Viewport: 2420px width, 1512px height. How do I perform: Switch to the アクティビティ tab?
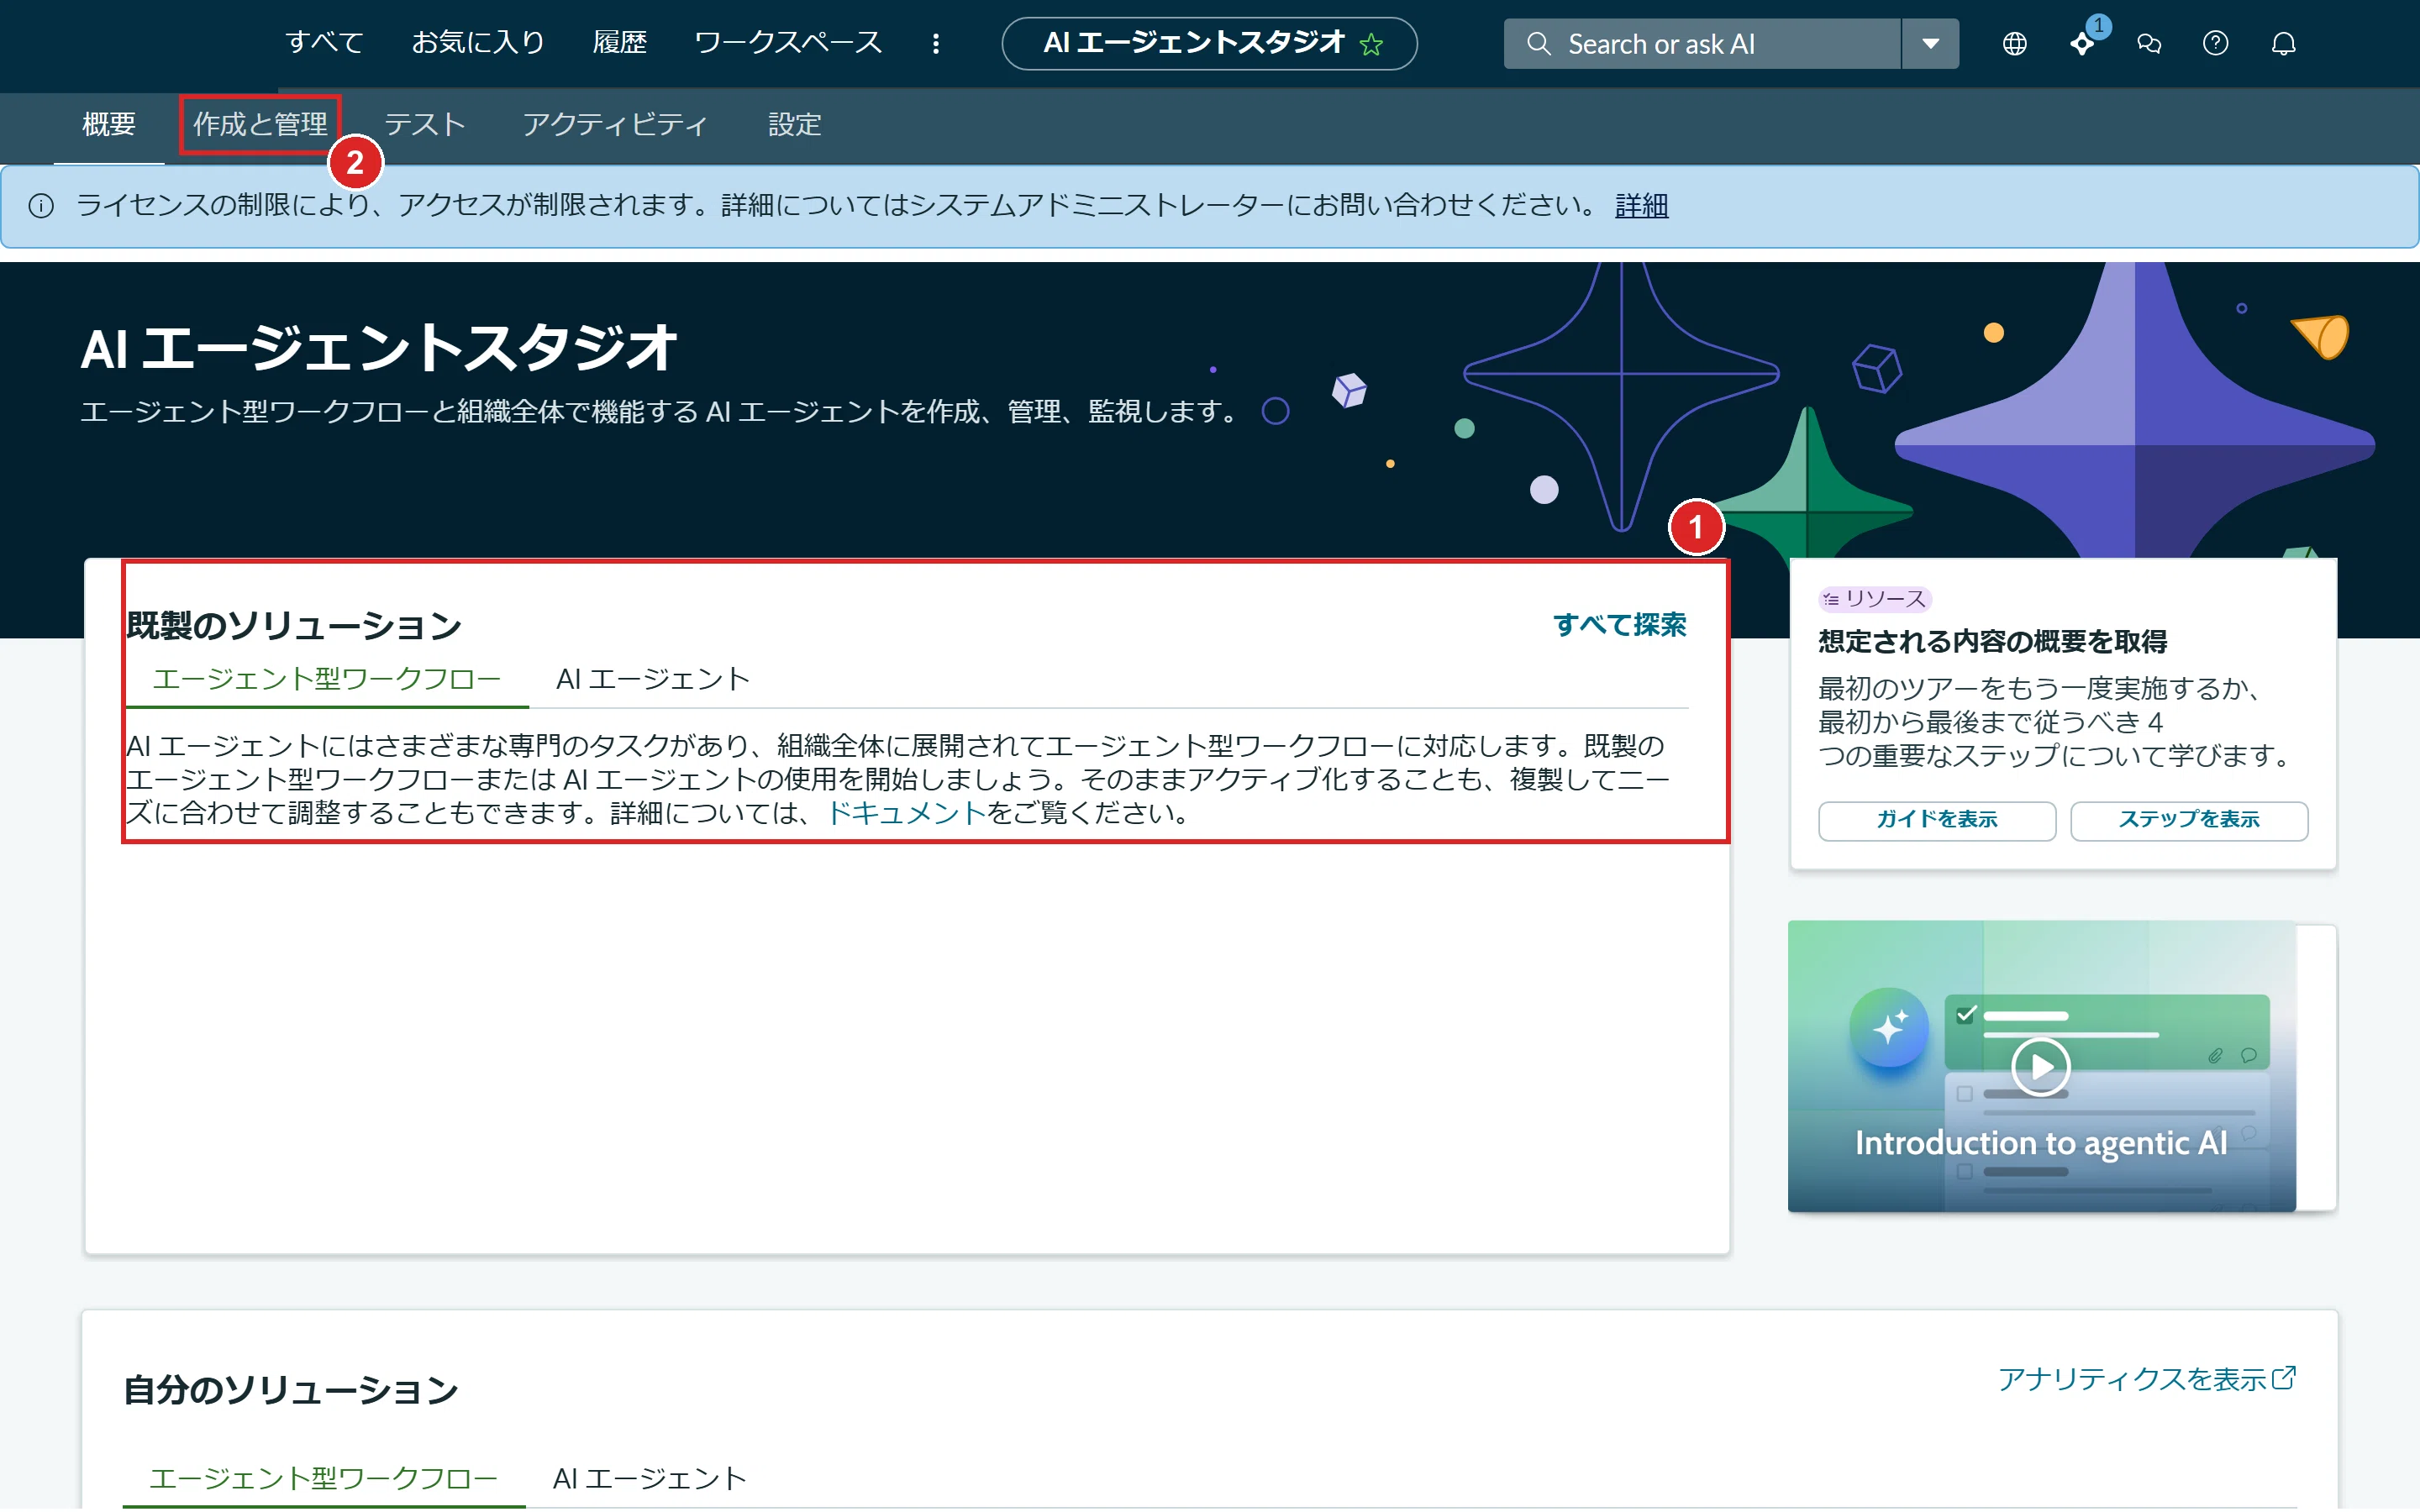[615, 124]
